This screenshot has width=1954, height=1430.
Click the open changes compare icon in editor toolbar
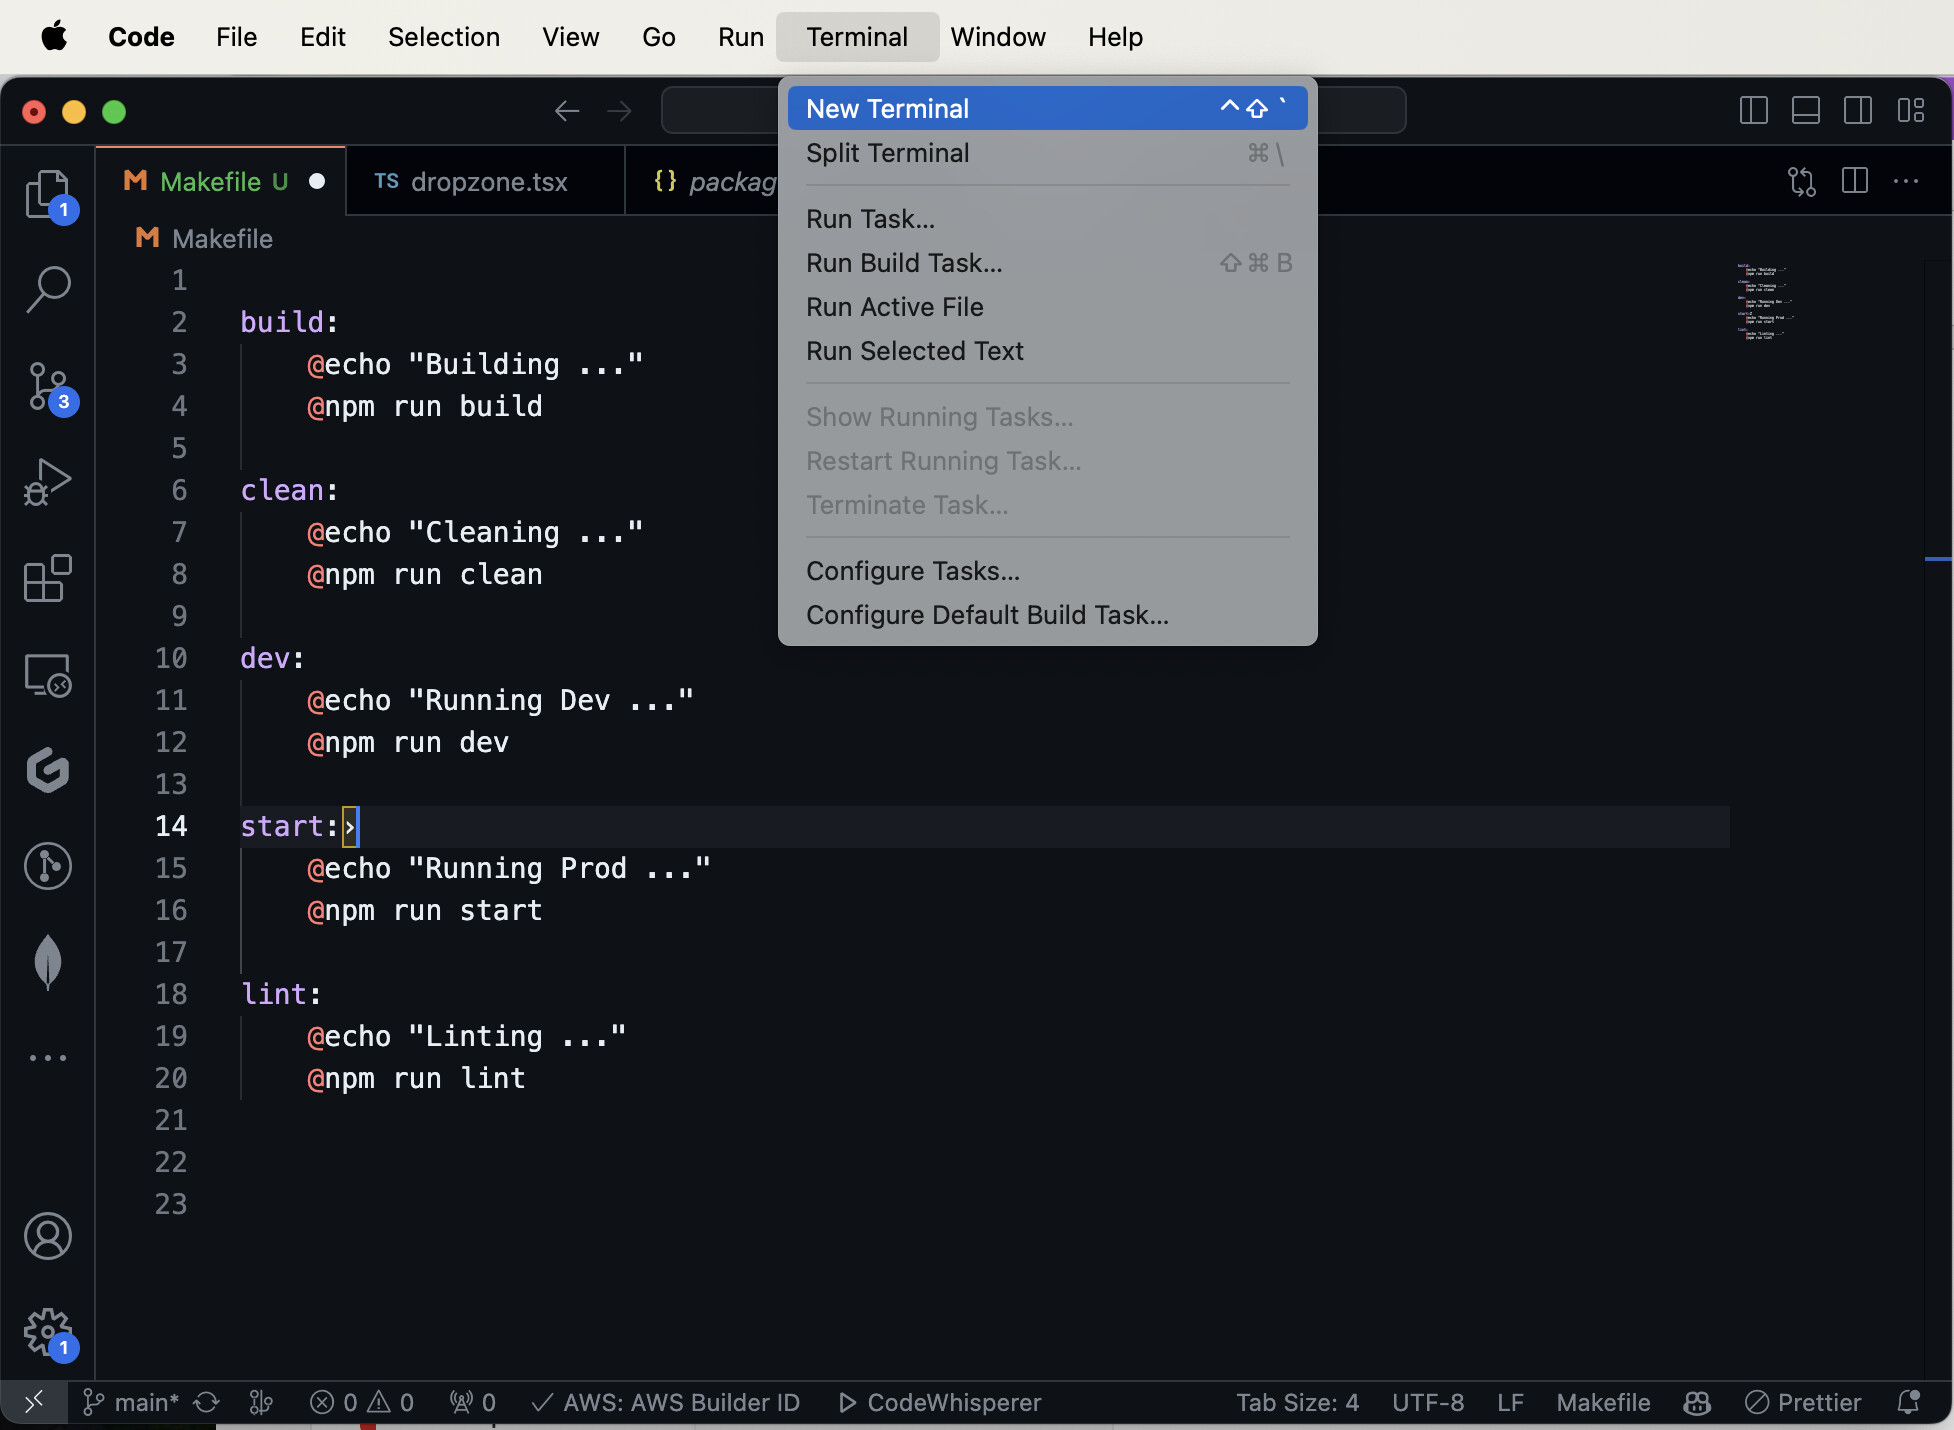(x=1802, y=181)
